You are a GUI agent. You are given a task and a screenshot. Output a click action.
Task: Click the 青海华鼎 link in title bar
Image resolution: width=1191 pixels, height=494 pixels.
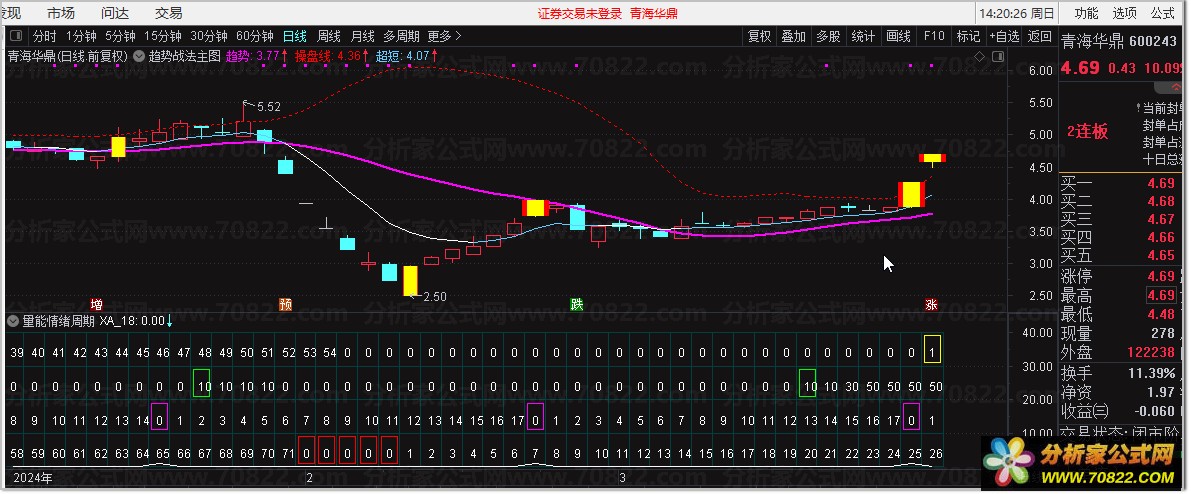pyautogui.click(x=654, y=13)
